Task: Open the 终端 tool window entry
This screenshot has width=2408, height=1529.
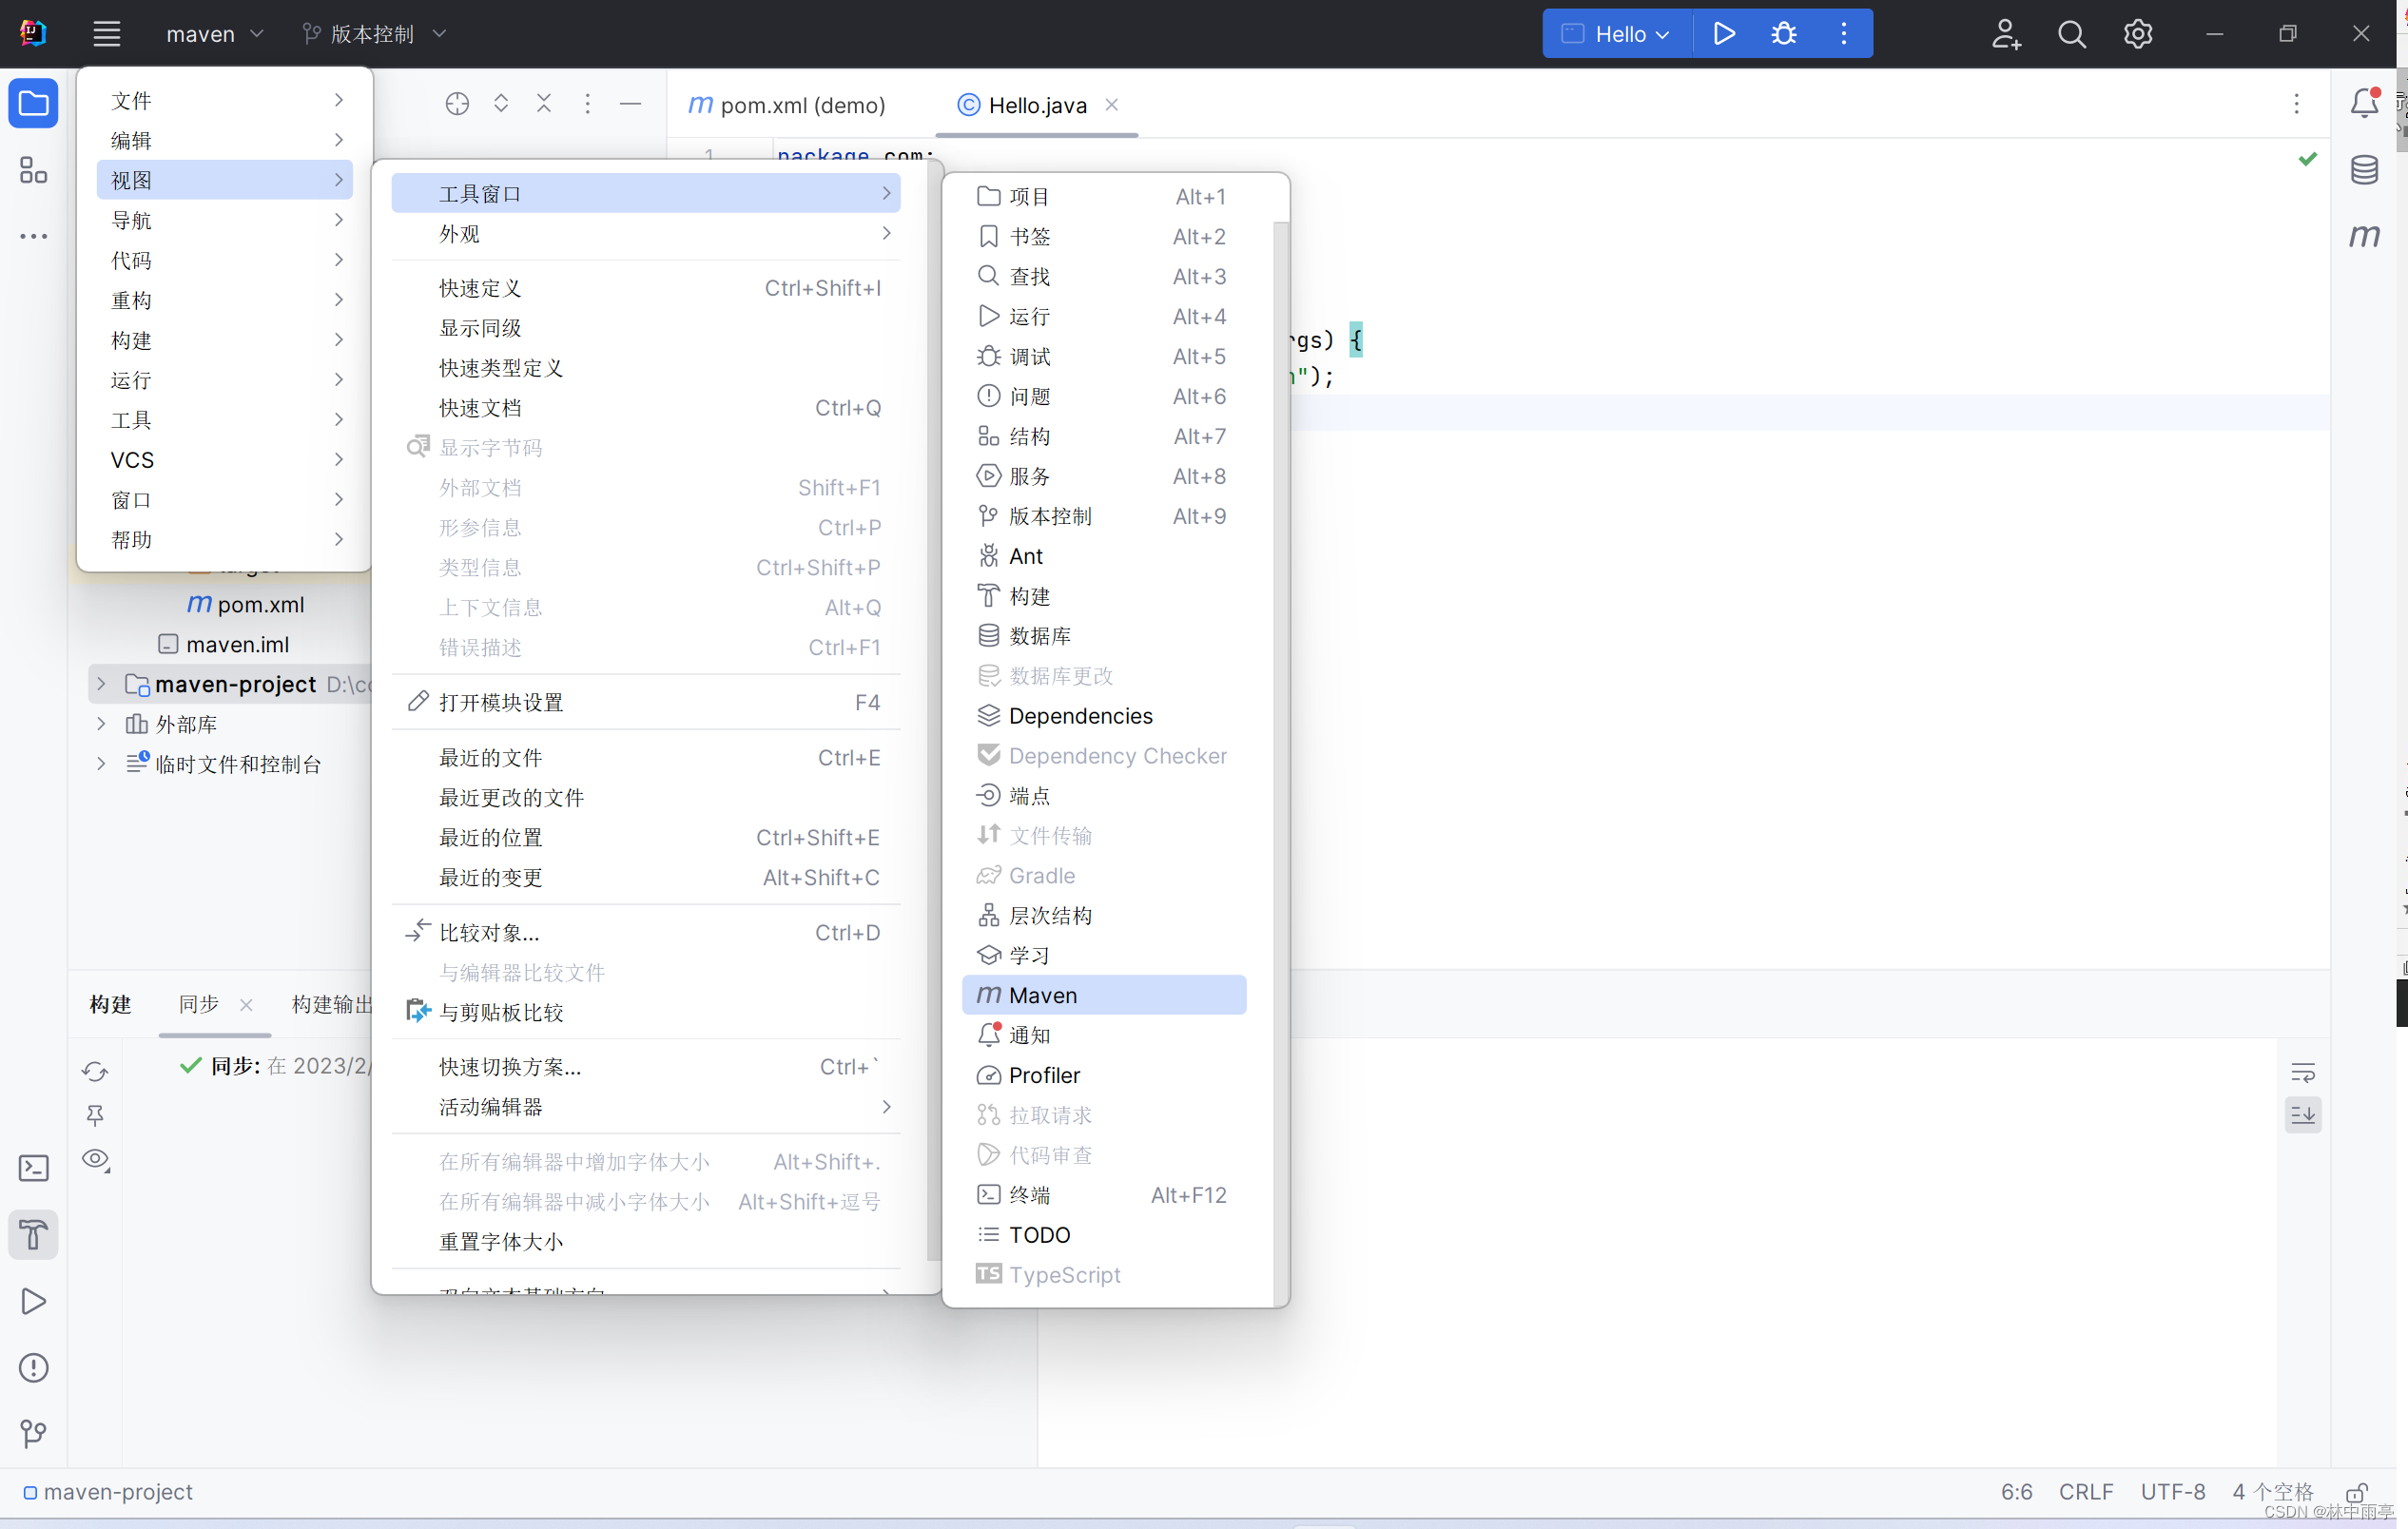Action: click(1104, 1195)
